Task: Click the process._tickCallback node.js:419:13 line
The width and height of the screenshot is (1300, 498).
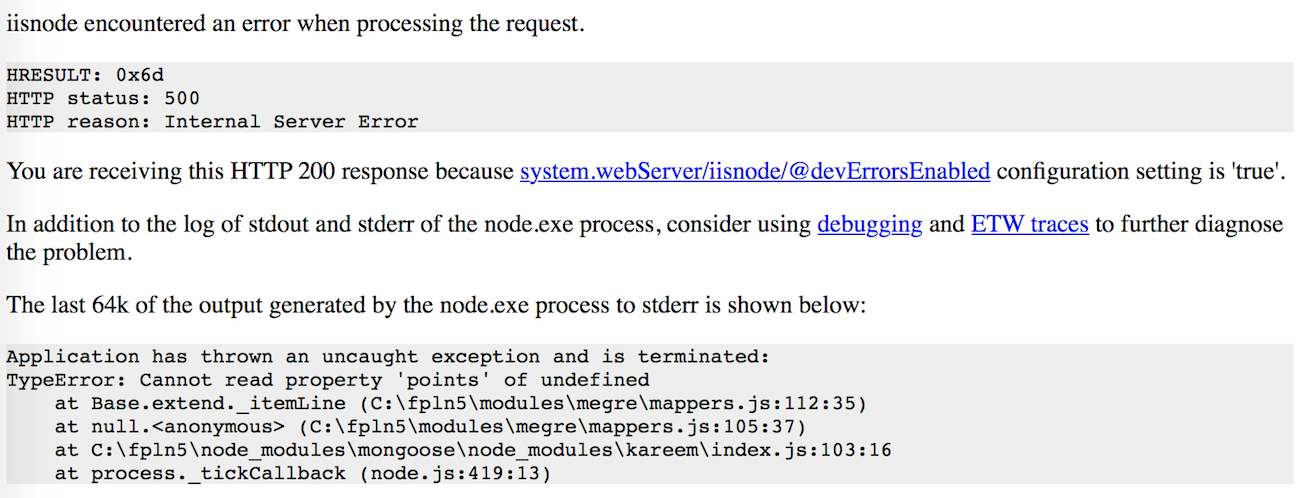Action: point(303,473)
